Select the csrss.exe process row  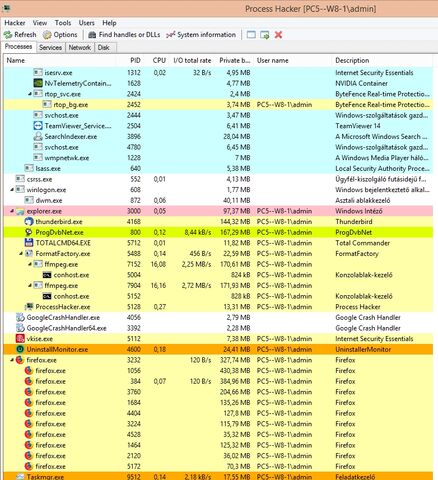click(218, 179)
